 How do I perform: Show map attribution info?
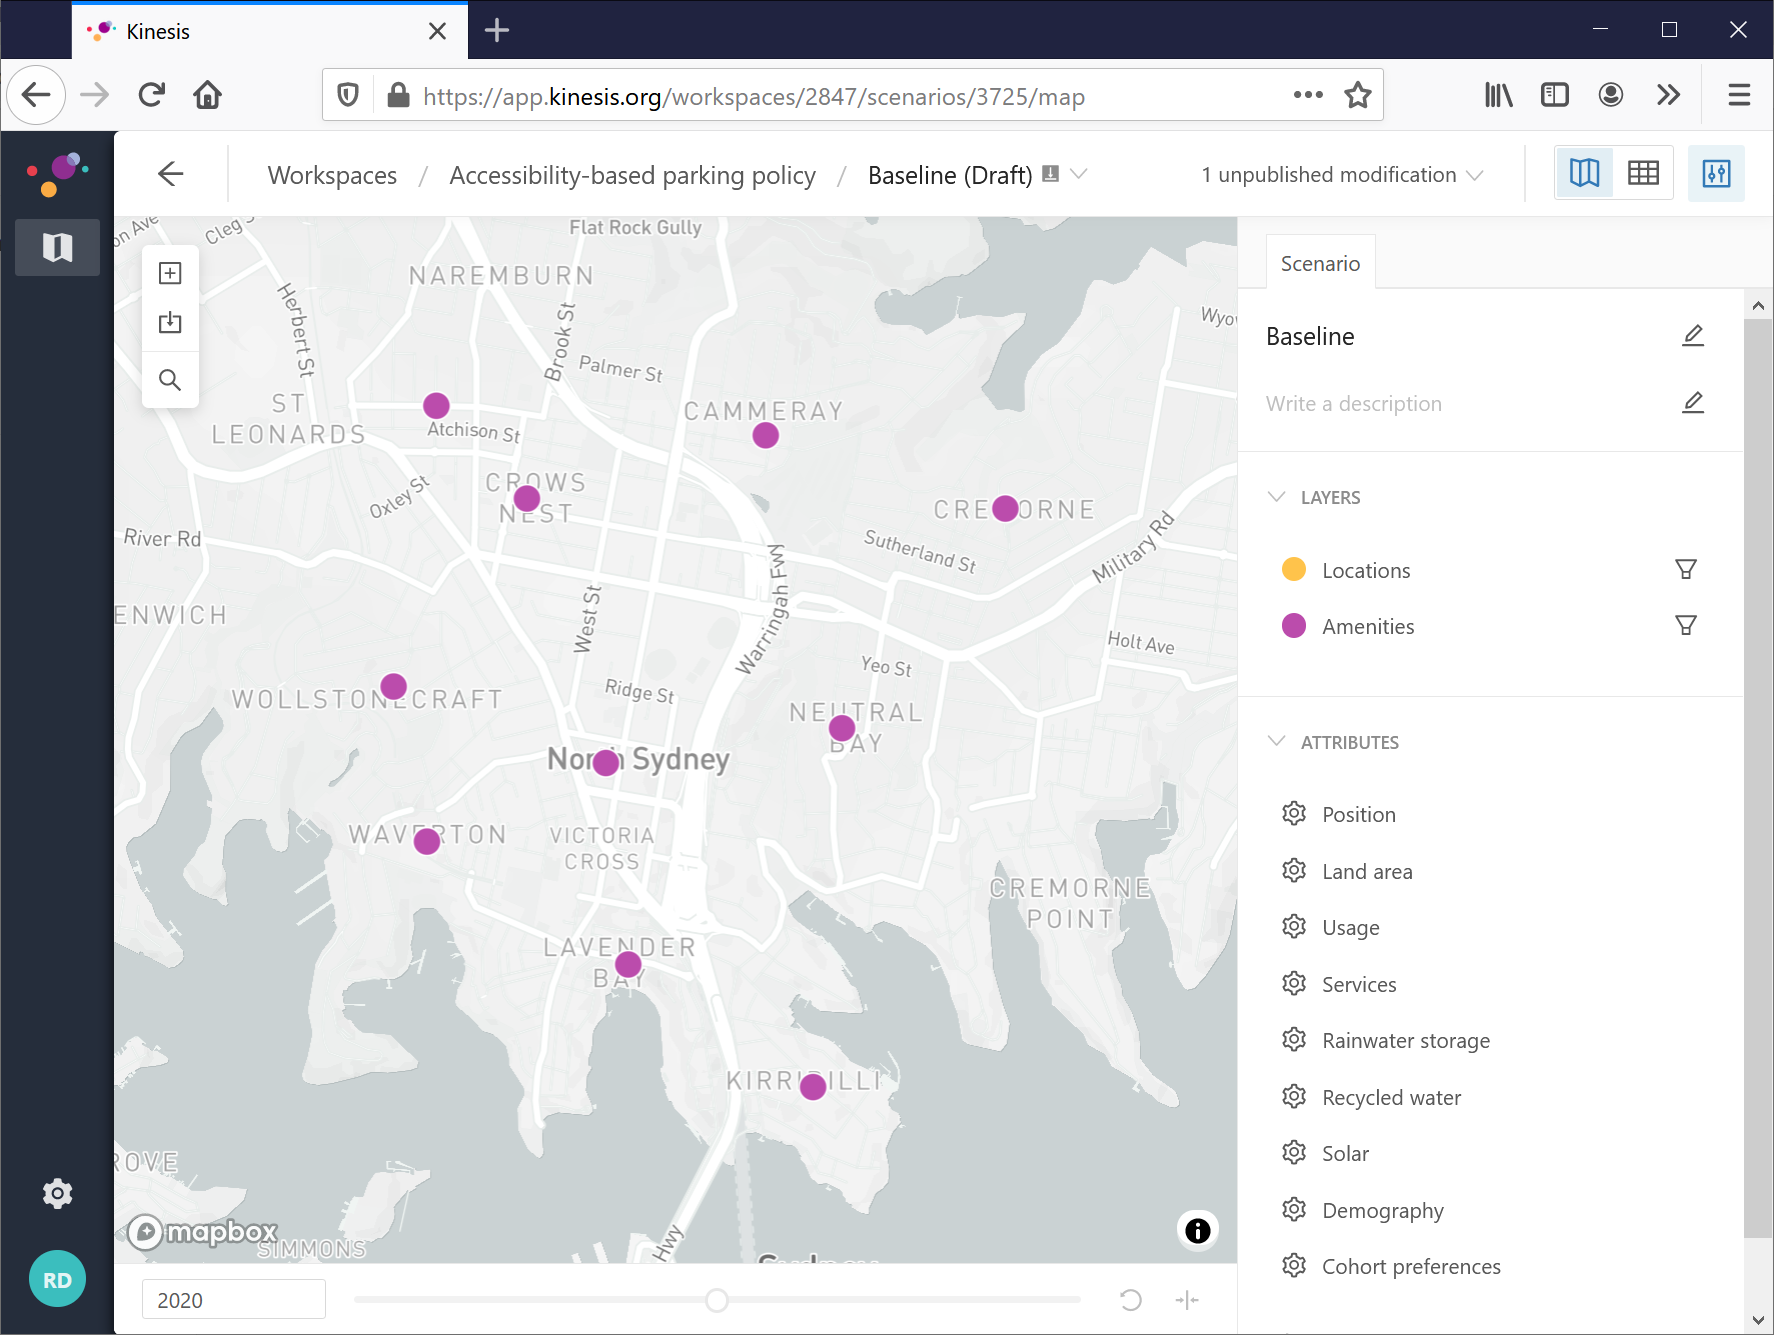coord(1197,1230)
